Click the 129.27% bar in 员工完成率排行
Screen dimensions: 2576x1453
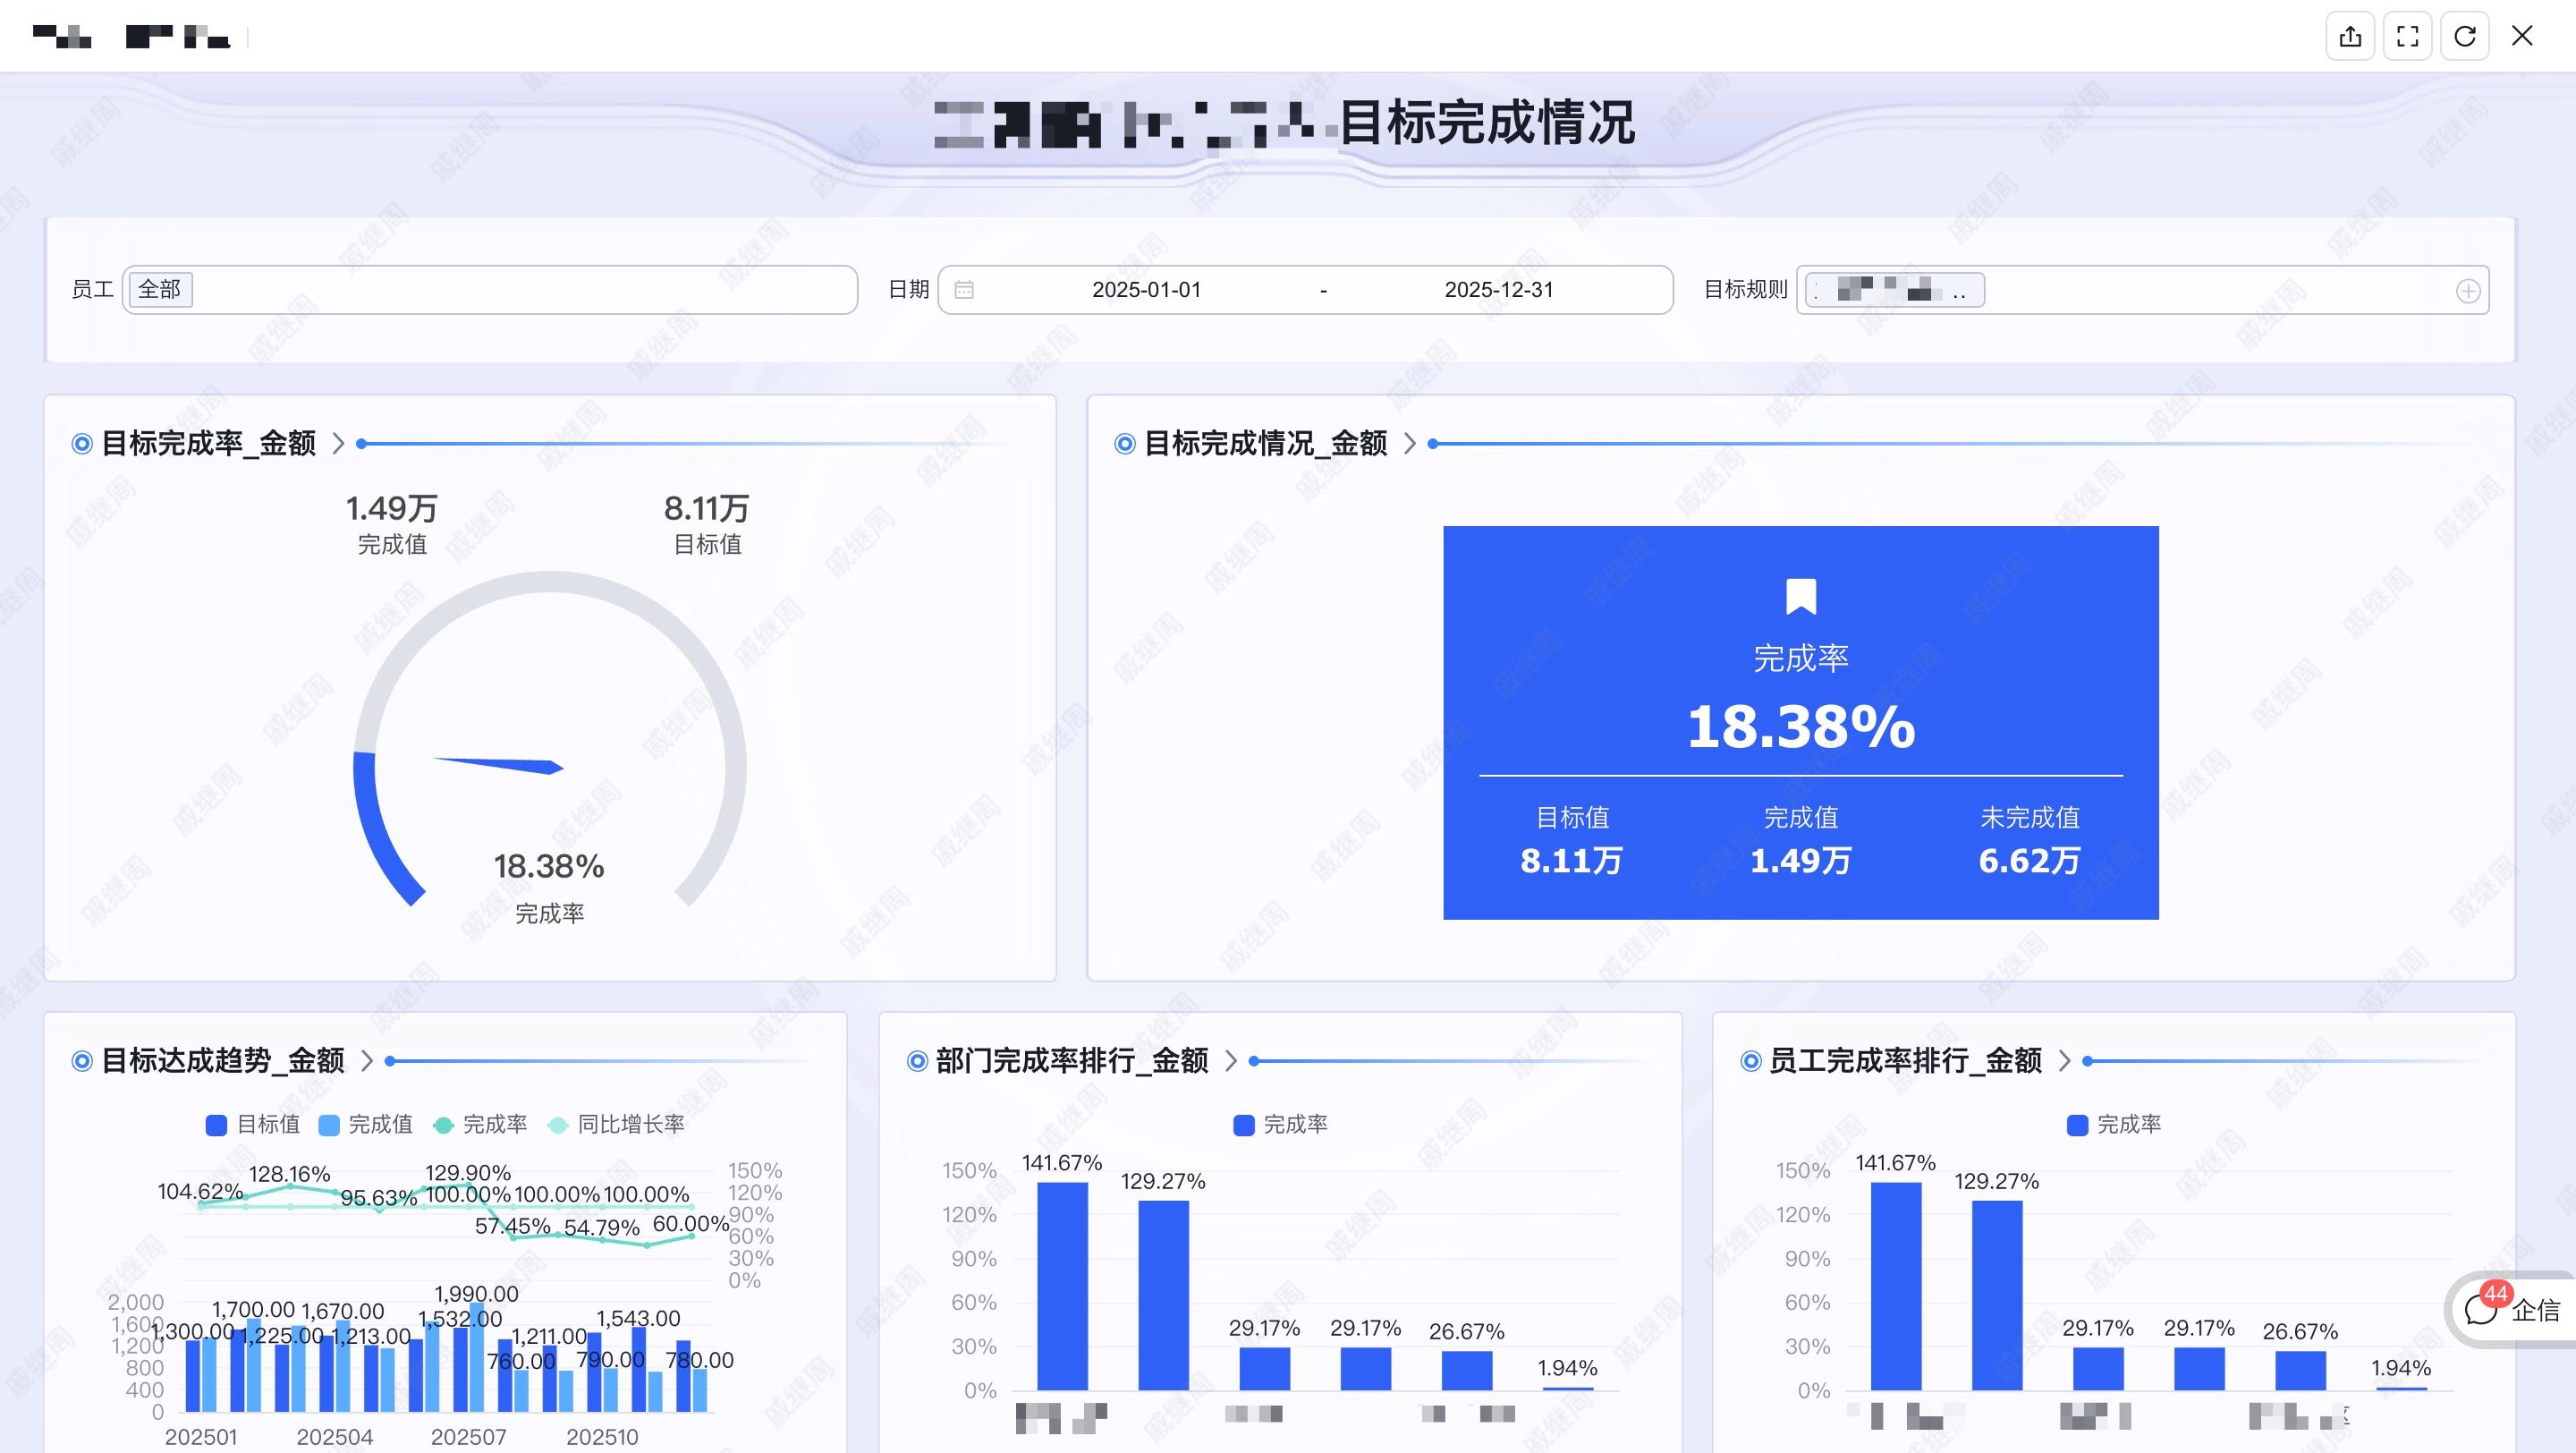click(1997, 1295)
